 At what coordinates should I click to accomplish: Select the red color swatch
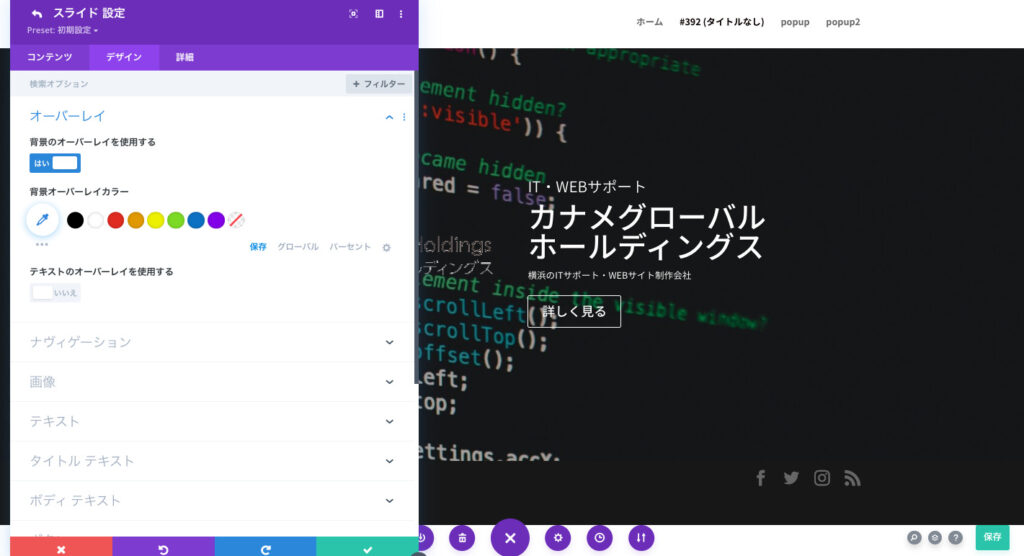116,220
